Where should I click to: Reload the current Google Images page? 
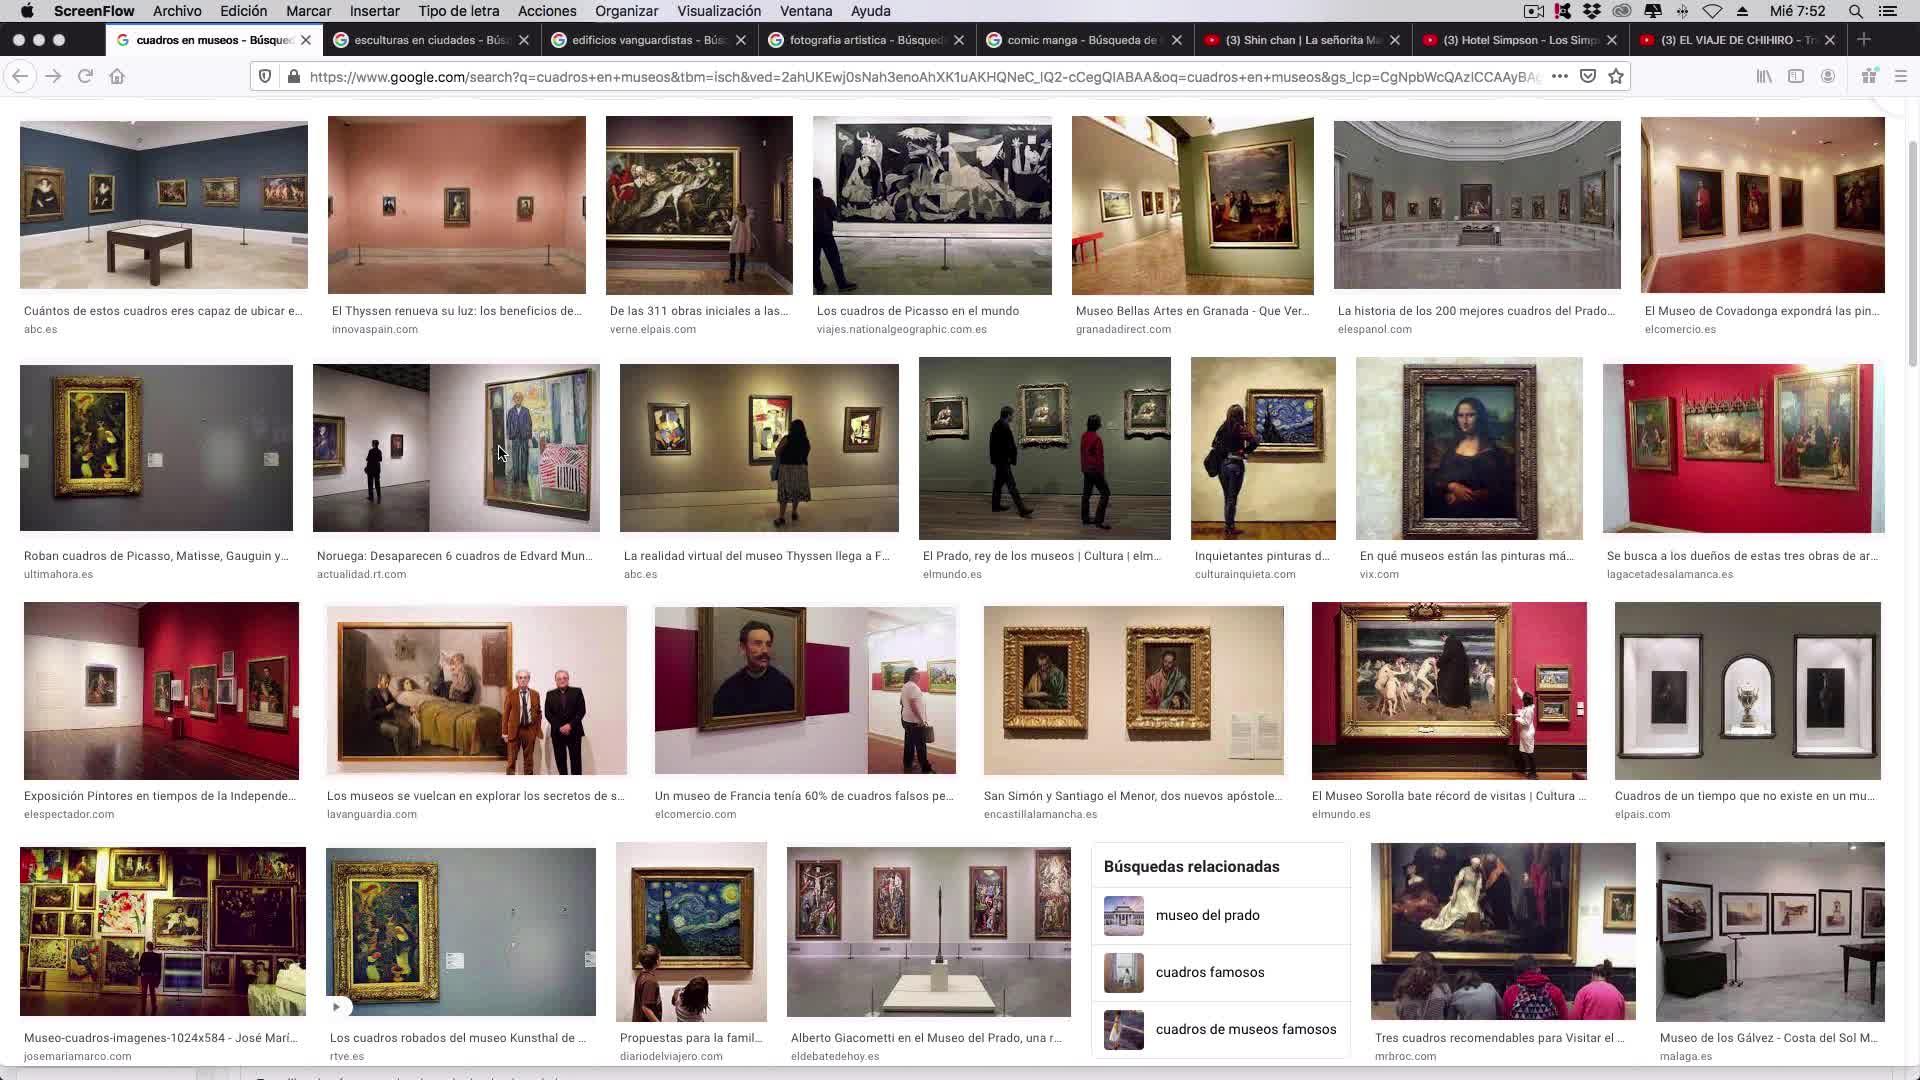click(86, 76)
